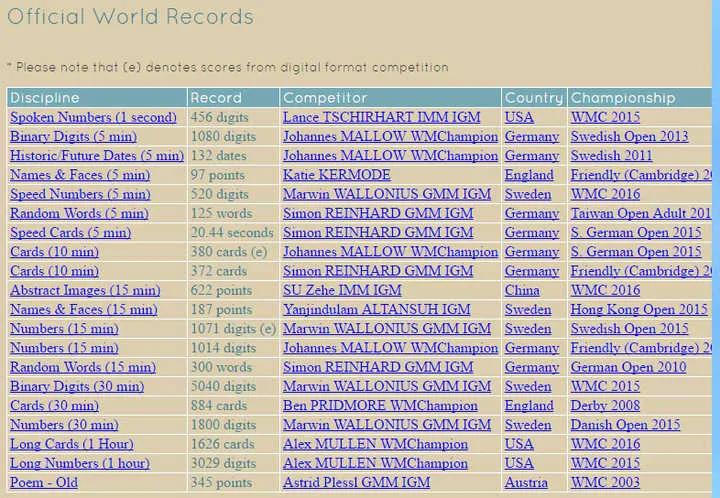This screenshot has height=498, width=720.
Task: Open Numbers (15 min) link beside 1071 digits (e)
Action: tap(64, 329)
